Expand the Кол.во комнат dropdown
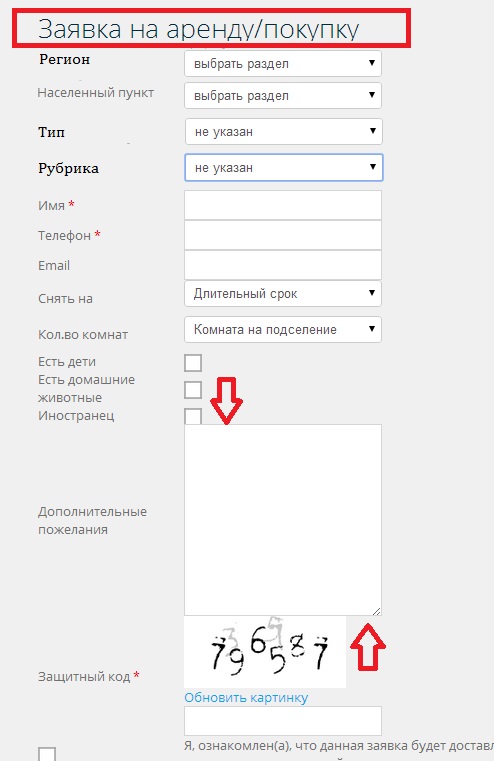 pyautogui.click(x=283, y=330)
